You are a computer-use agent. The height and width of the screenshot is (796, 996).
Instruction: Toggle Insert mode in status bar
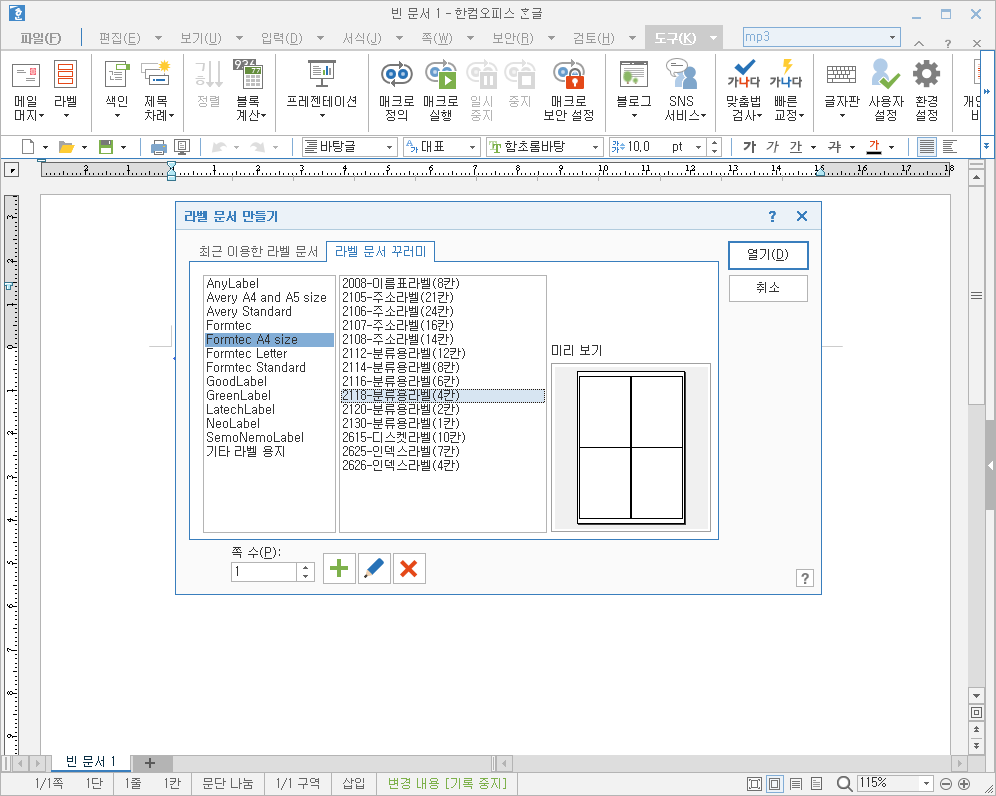pos(354,783)
